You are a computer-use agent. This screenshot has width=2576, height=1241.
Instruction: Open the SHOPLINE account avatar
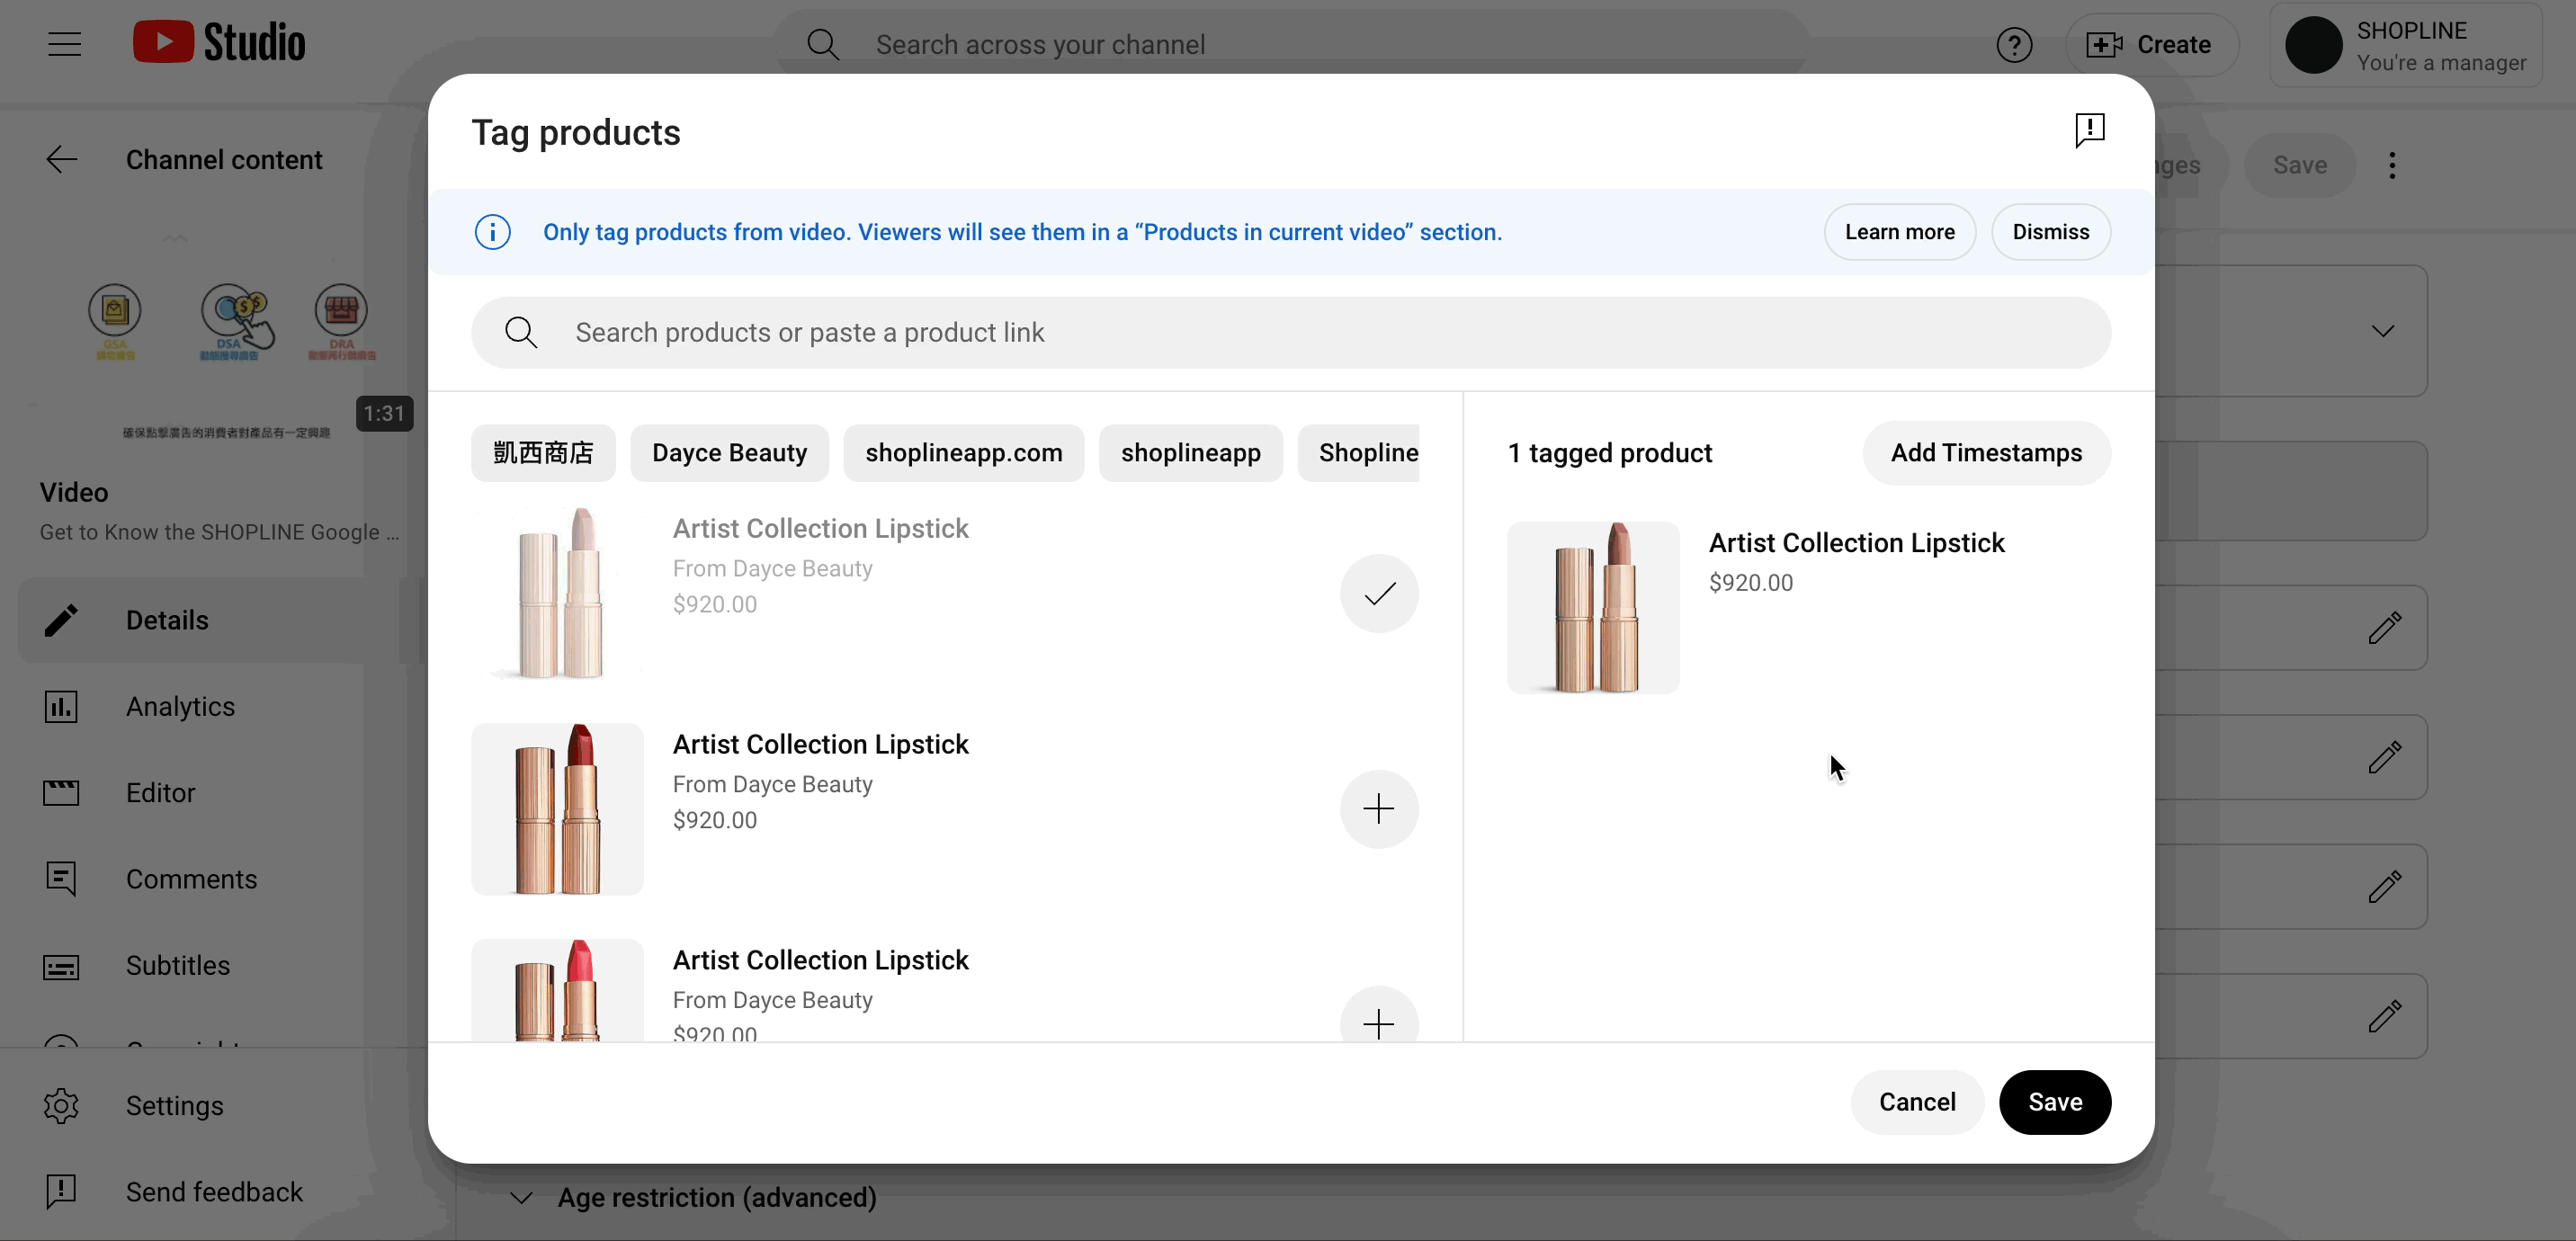click(x=2313, y=45)
